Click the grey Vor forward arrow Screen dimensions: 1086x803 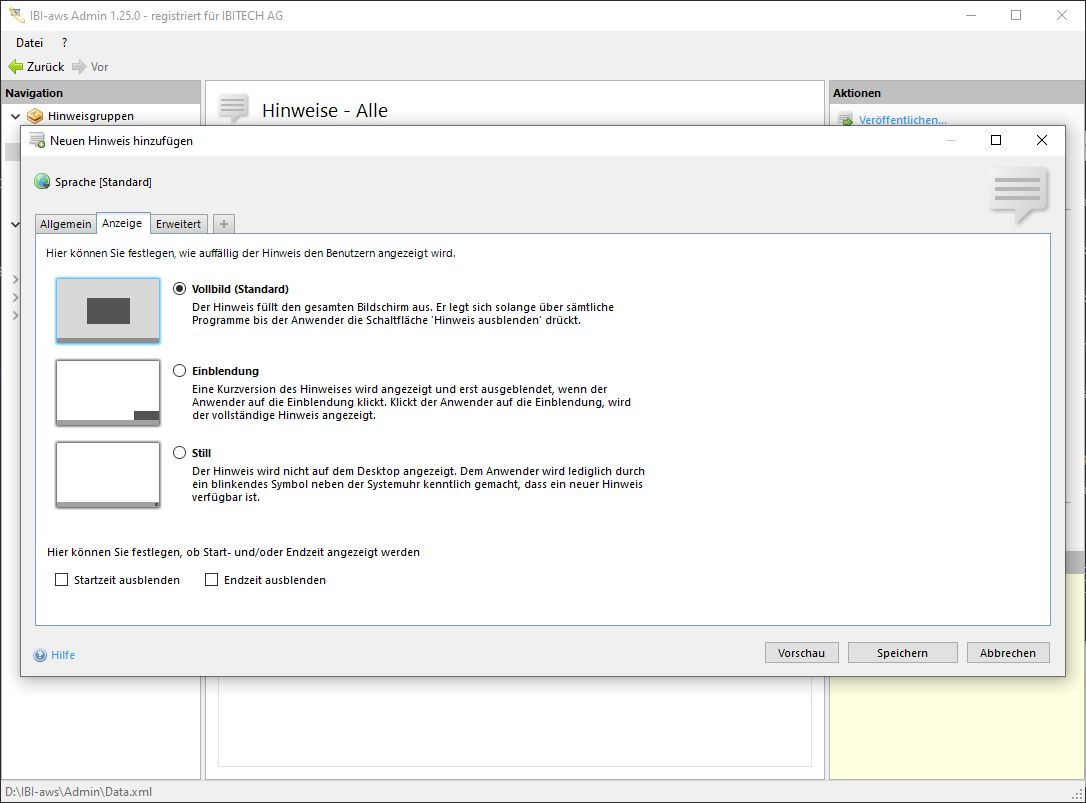[x=79, y=67]
